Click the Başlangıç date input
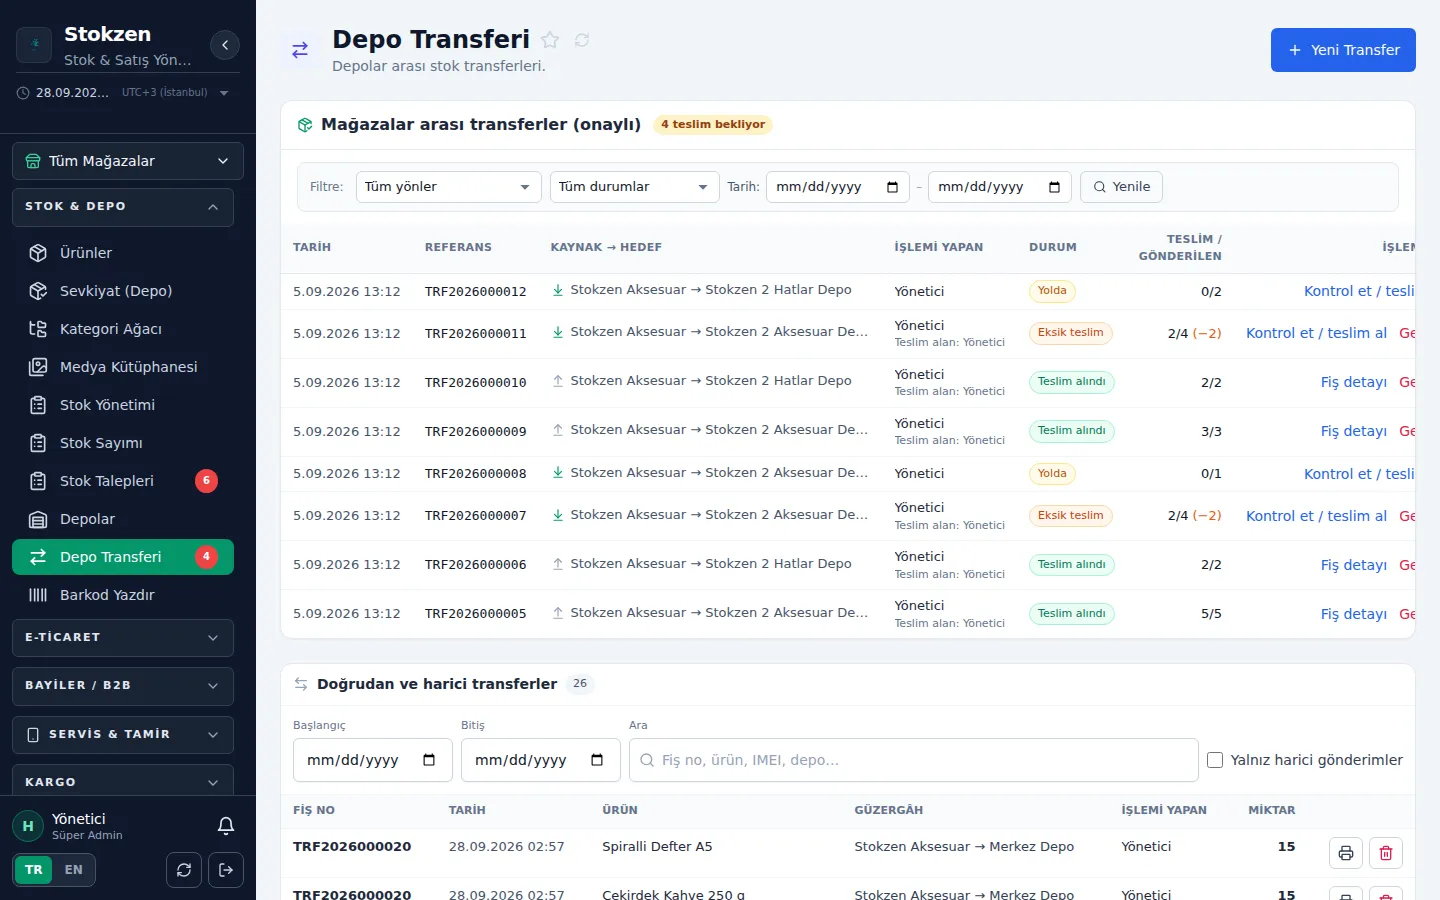 click(x=373, y=760)
